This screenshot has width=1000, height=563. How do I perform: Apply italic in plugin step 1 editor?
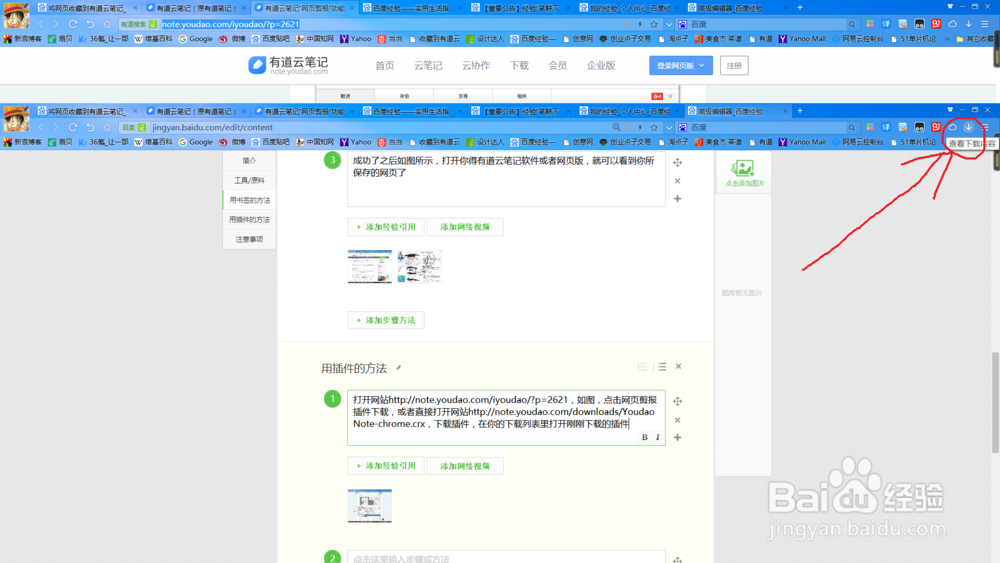(x=658, y=437)
